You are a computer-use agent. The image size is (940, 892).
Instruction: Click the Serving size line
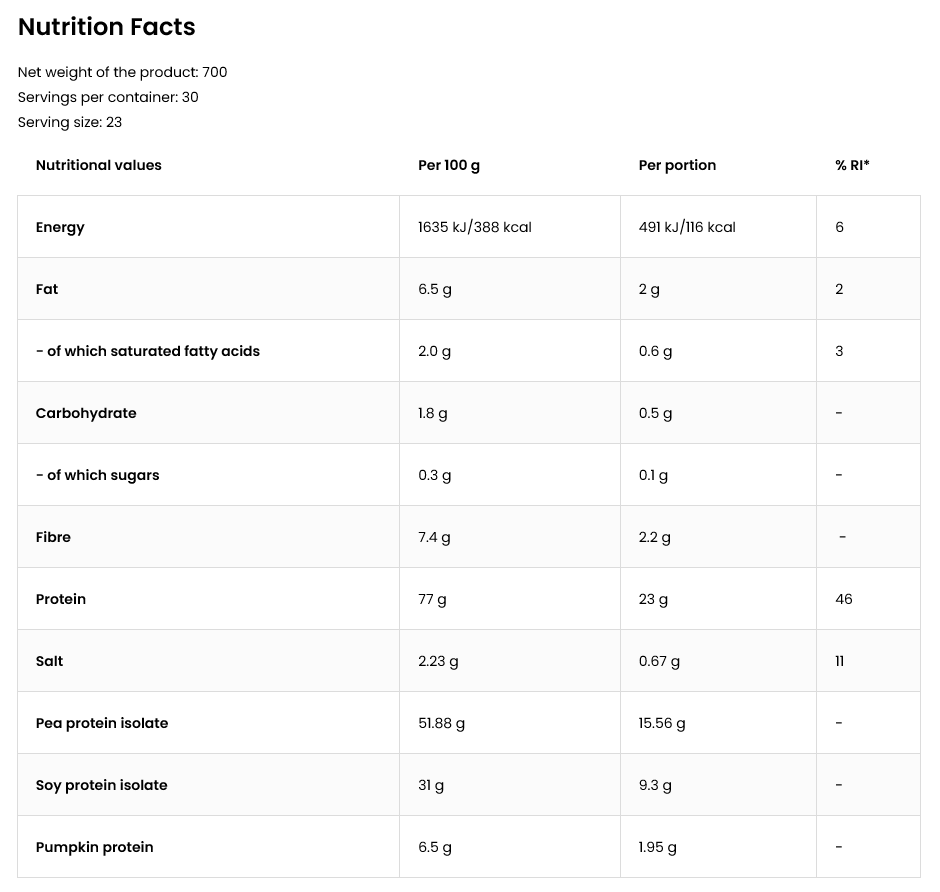70,122
